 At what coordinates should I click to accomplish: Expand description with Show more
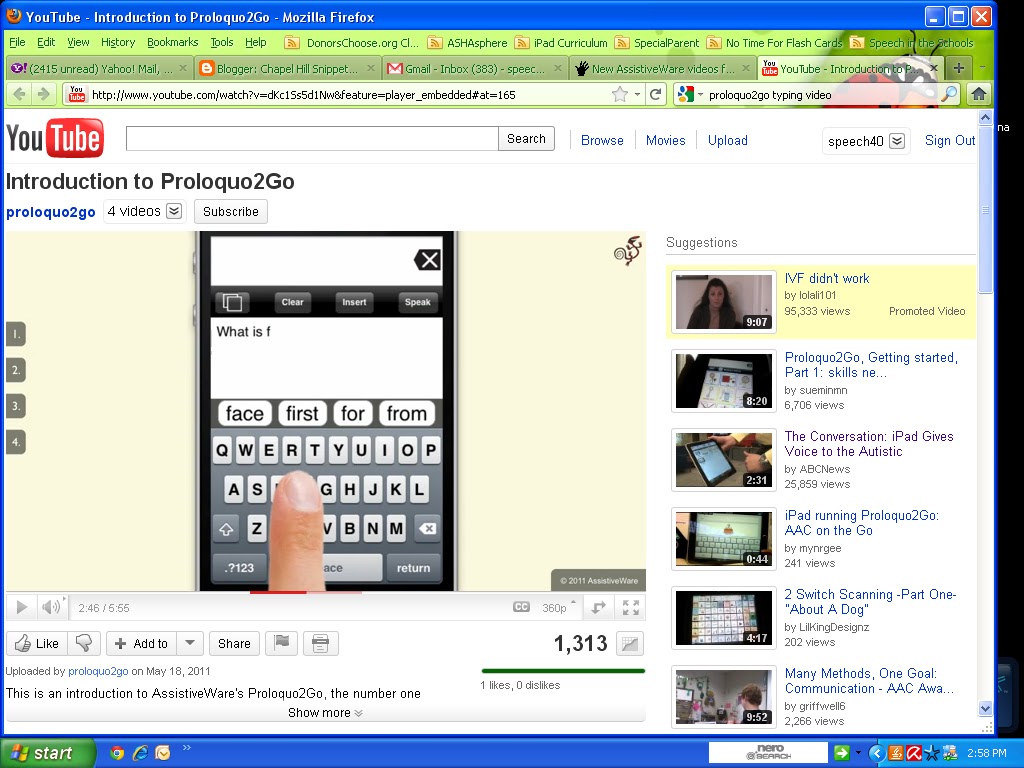click(x=325, y=712)
